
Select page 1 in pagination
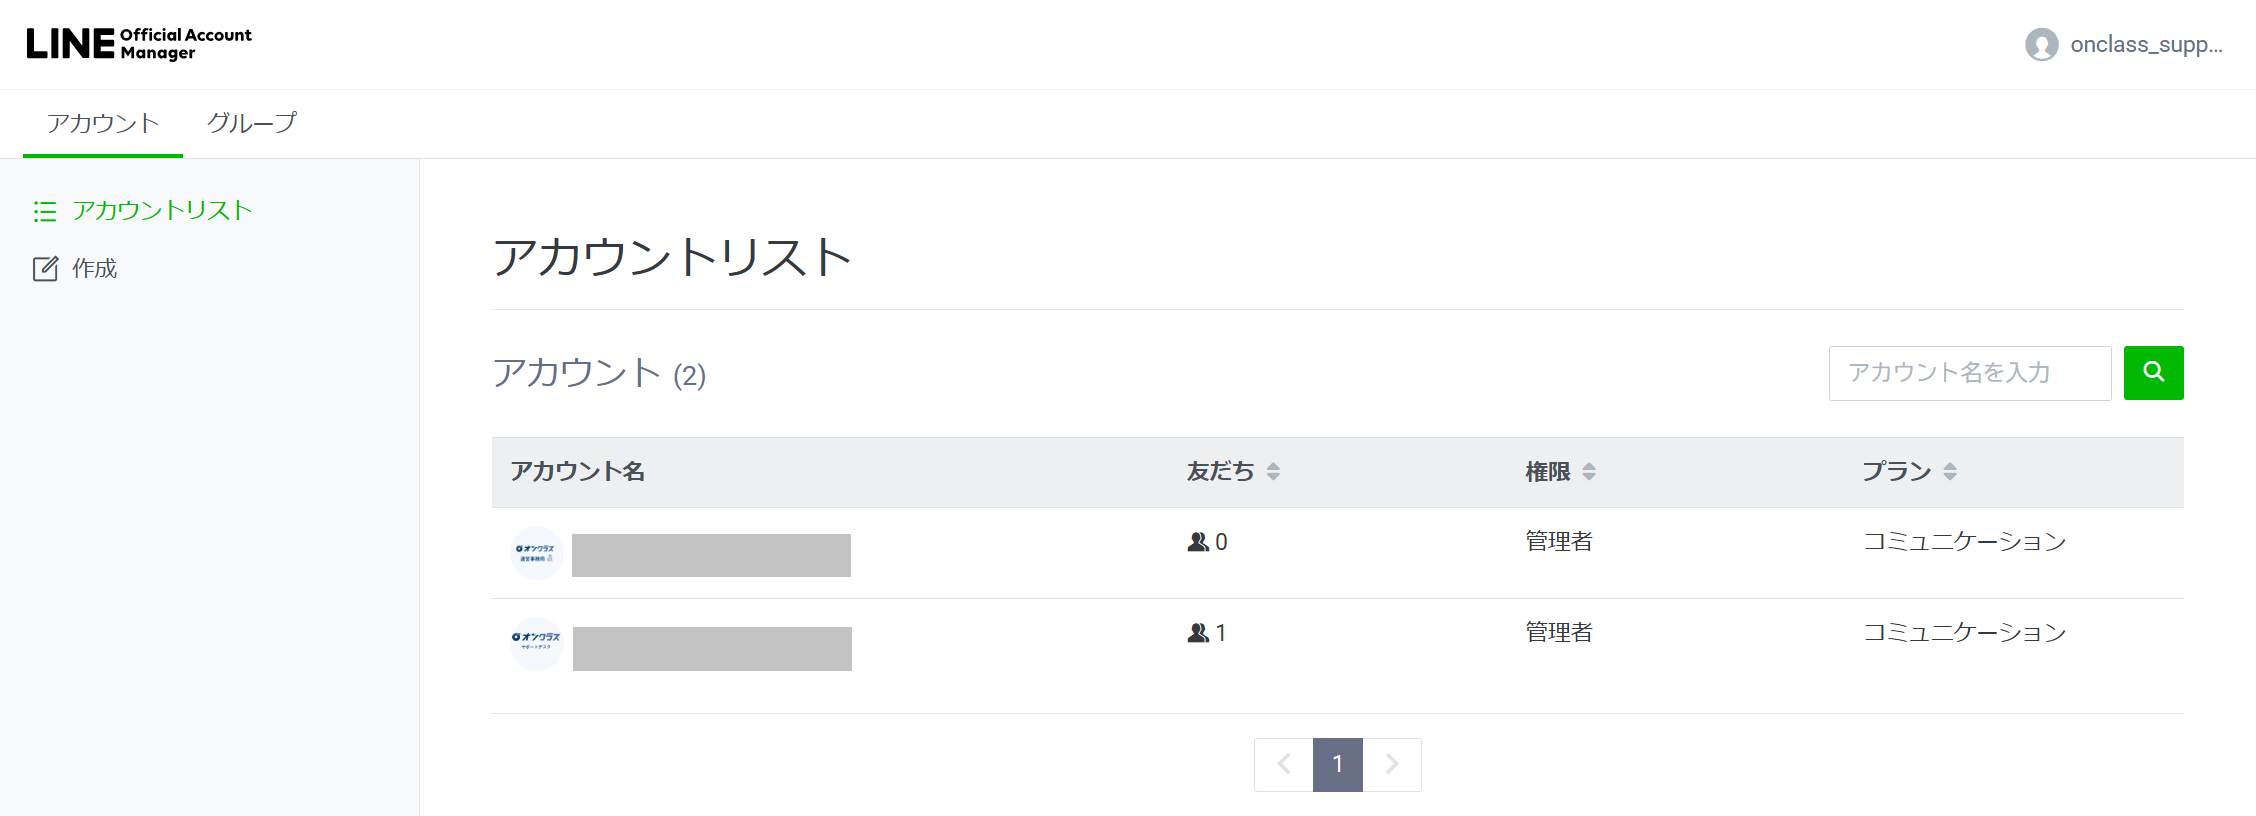point(1338,765)
